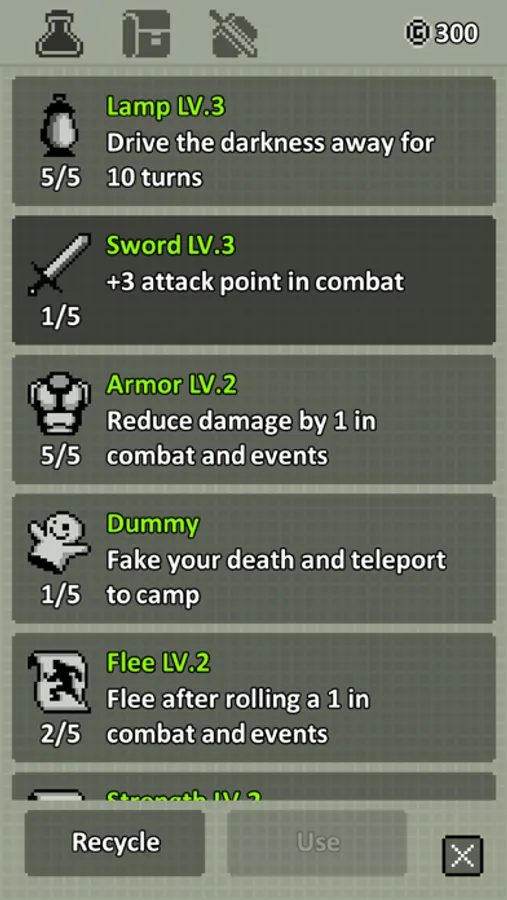The height and width of the screenshot is (900, 507).
Task: Close the inventory with the X button
Action: (x=463, y=856)
